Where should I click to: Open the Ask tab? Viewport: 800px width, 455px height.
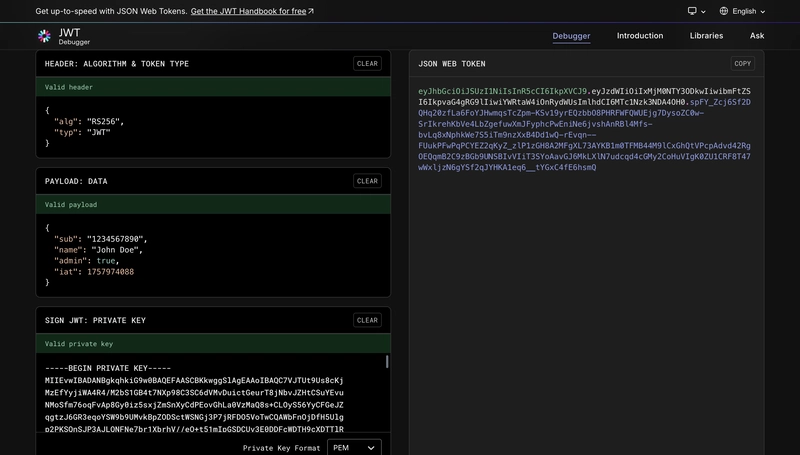pos(757,36)
